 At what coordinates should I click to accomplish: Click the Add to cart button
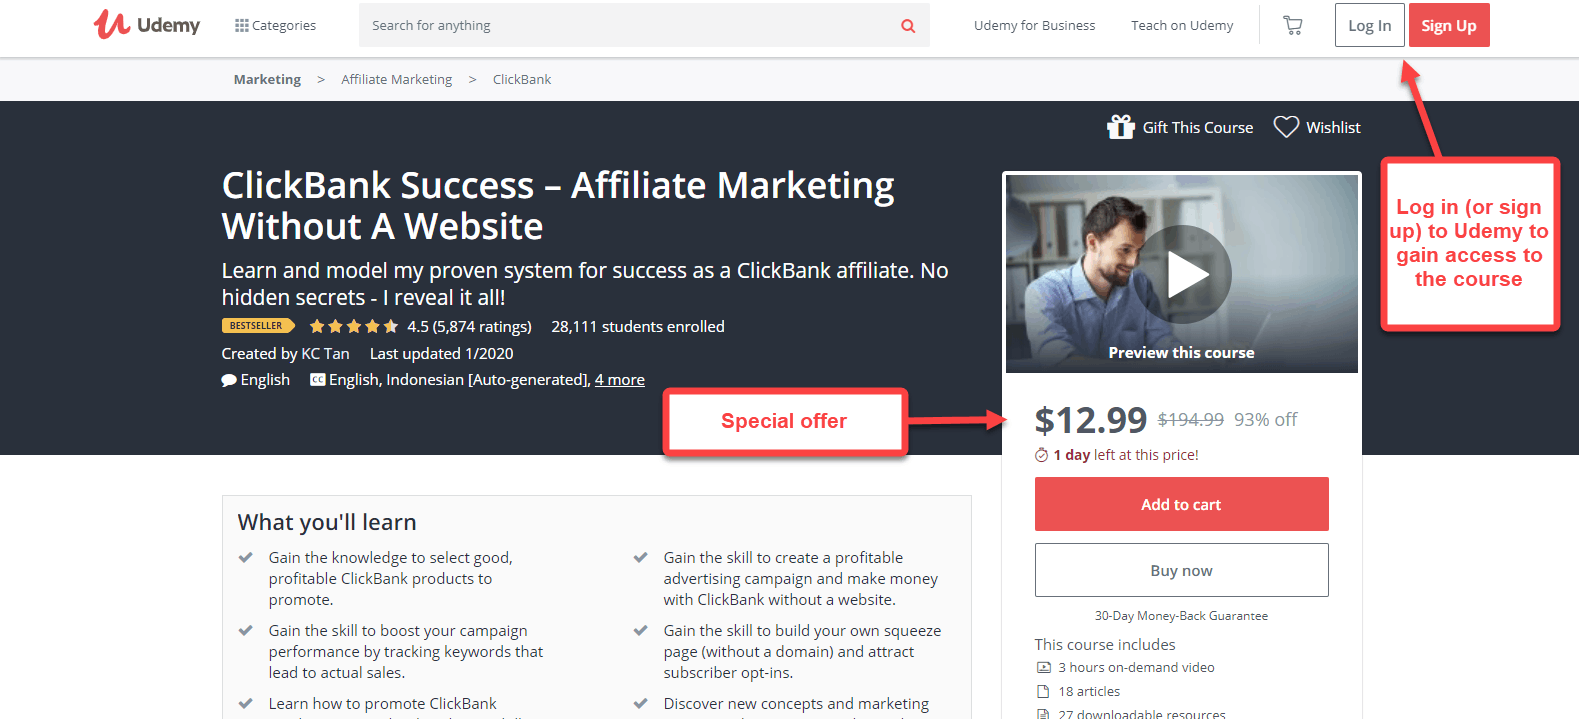coord(1182,504)
